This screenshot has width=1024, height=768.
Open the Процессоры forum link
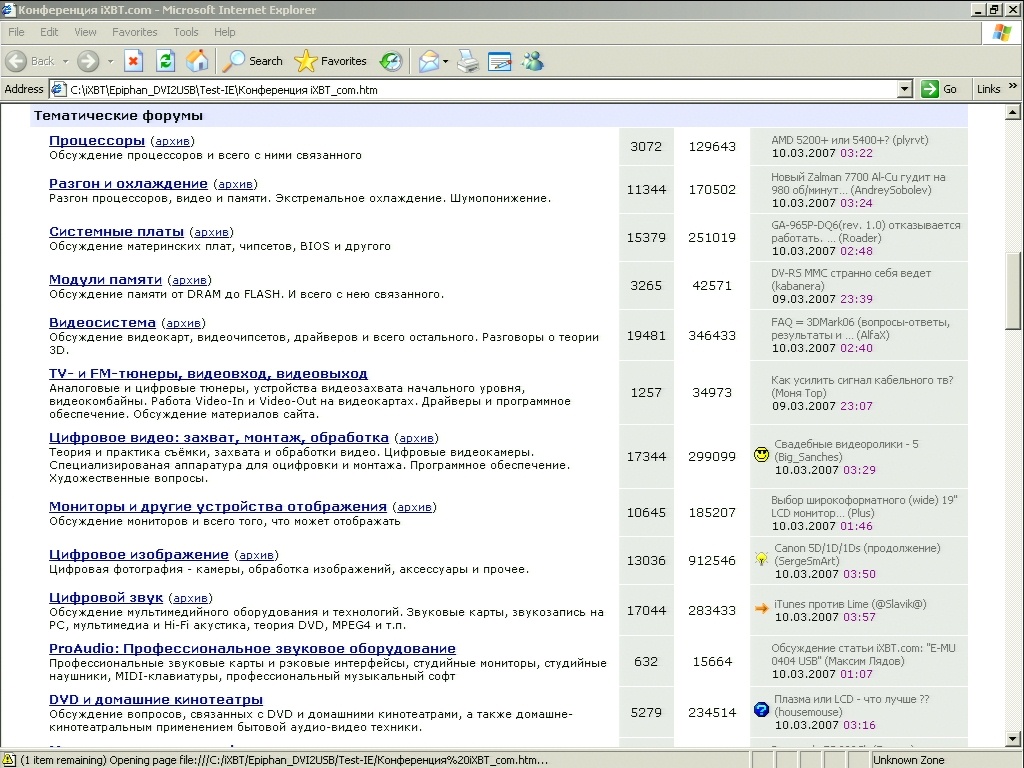click(97, 141)
